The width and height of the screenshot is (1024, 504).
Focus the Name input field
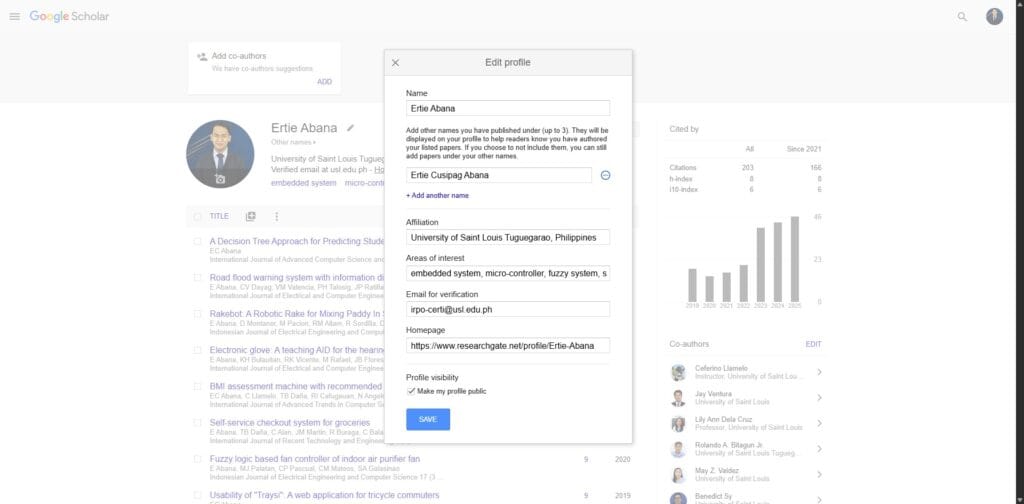click(507, 108)
